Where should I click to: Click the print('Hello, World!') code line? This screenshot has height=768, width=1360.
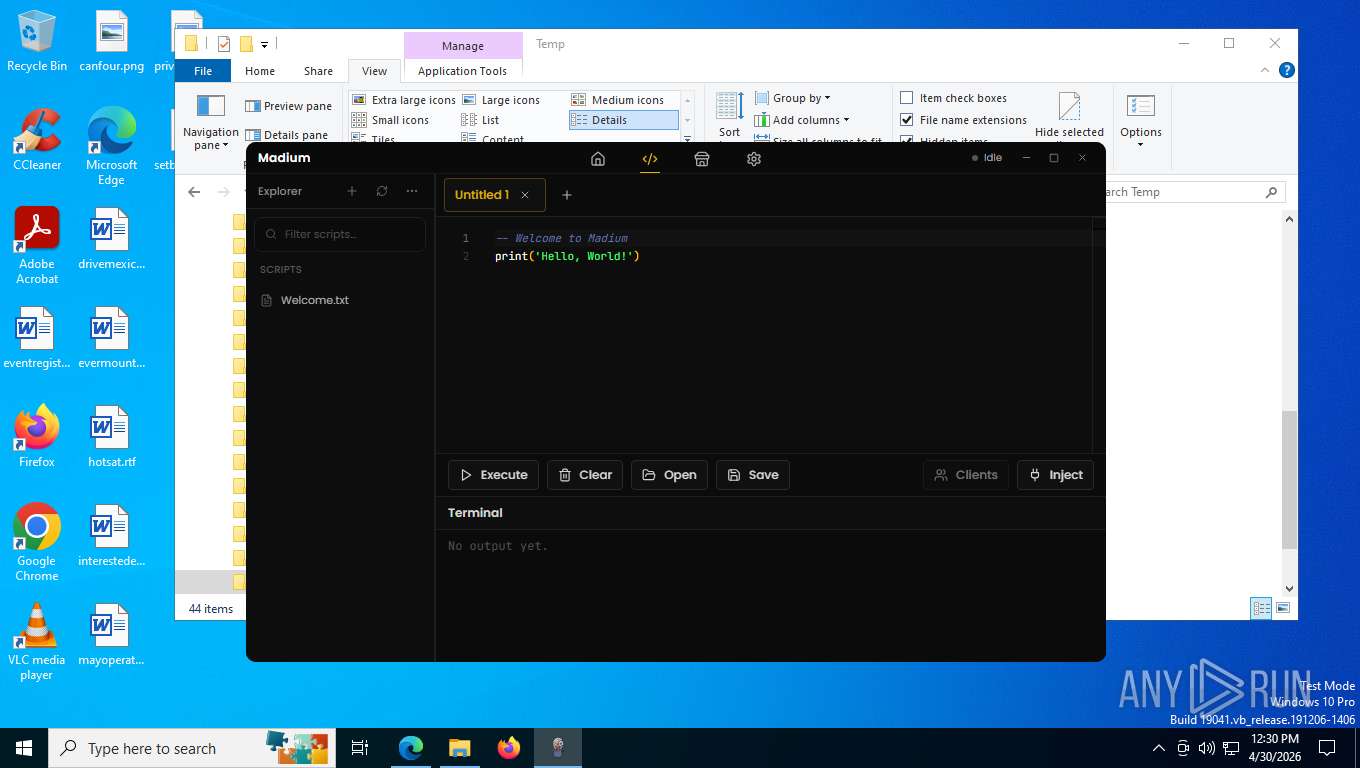click(567, 256)
